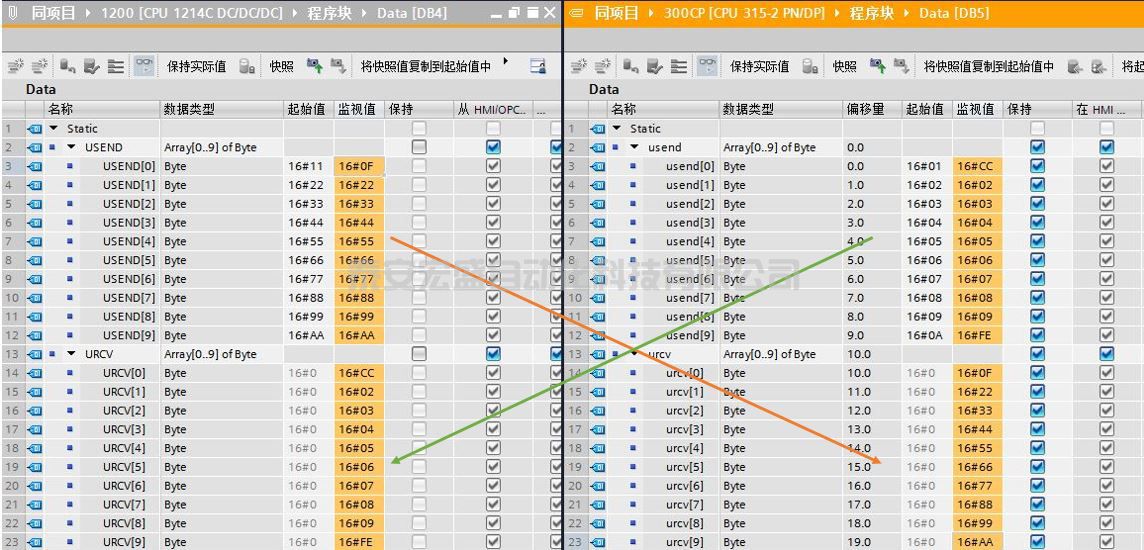1144x550 pixels.
Task: Collapse the USEND array in DB4
Action: pyautogui.click(x=71, y=147)
